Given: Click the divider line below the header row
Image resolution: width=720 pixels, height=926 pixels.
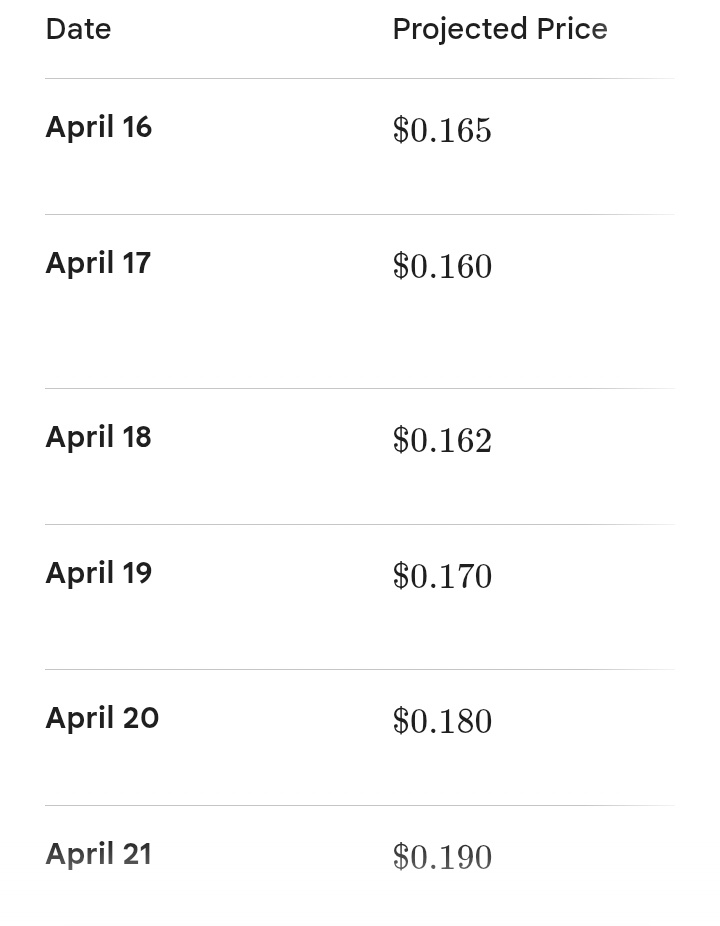Looking at the screenshot, I should (360, 78).
